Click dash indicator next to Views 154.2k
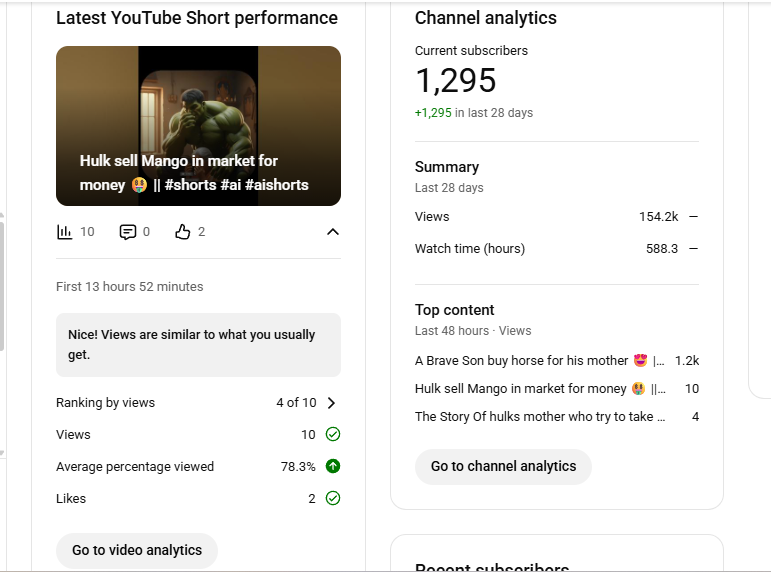 pyautogui.click(x=693, y=217)
